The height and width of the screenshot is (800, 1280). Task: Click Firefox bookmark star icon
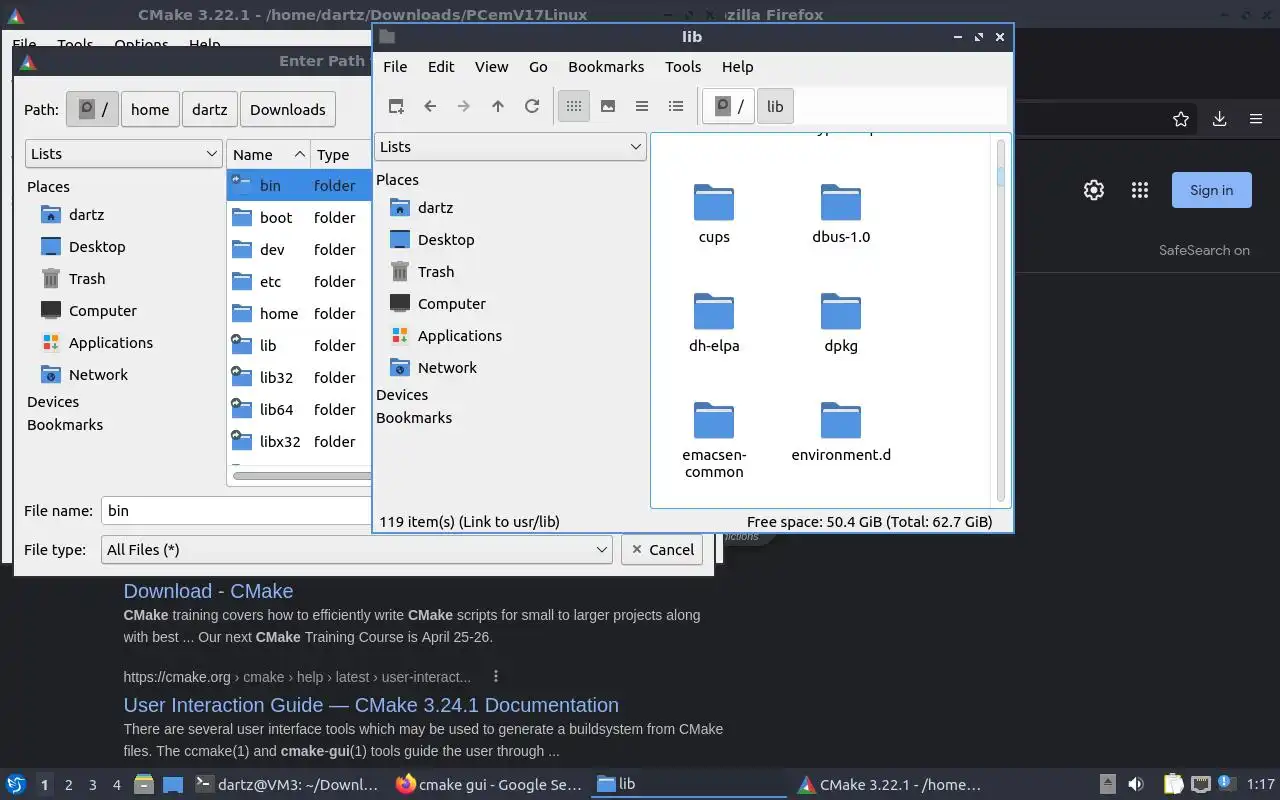click(x=1181, y=119)
